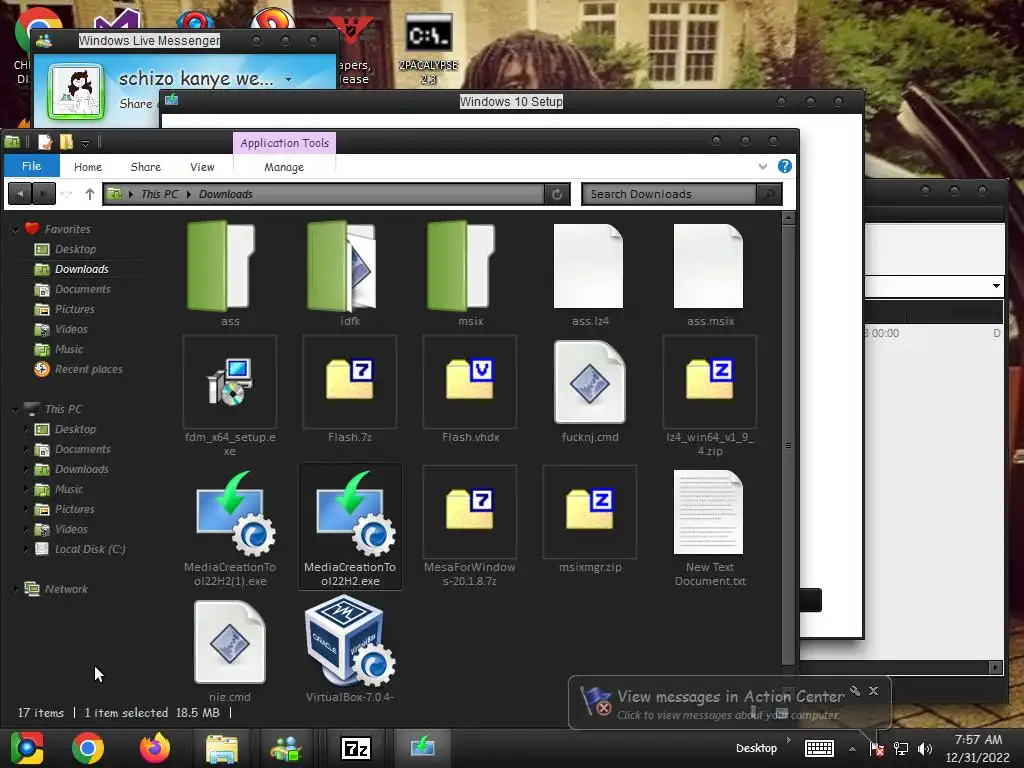Click the back navigation arrow

[x=20, y=194]
